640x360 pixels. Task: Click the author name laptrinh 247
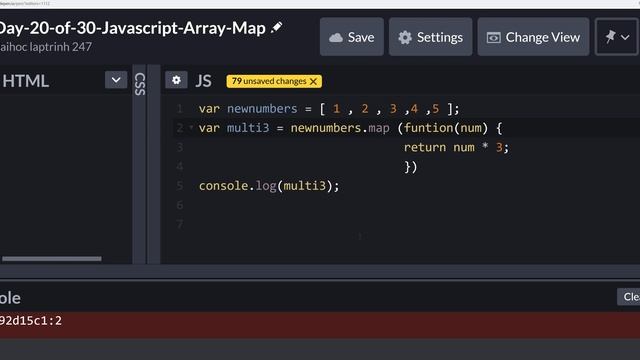(x=46, y=47)
